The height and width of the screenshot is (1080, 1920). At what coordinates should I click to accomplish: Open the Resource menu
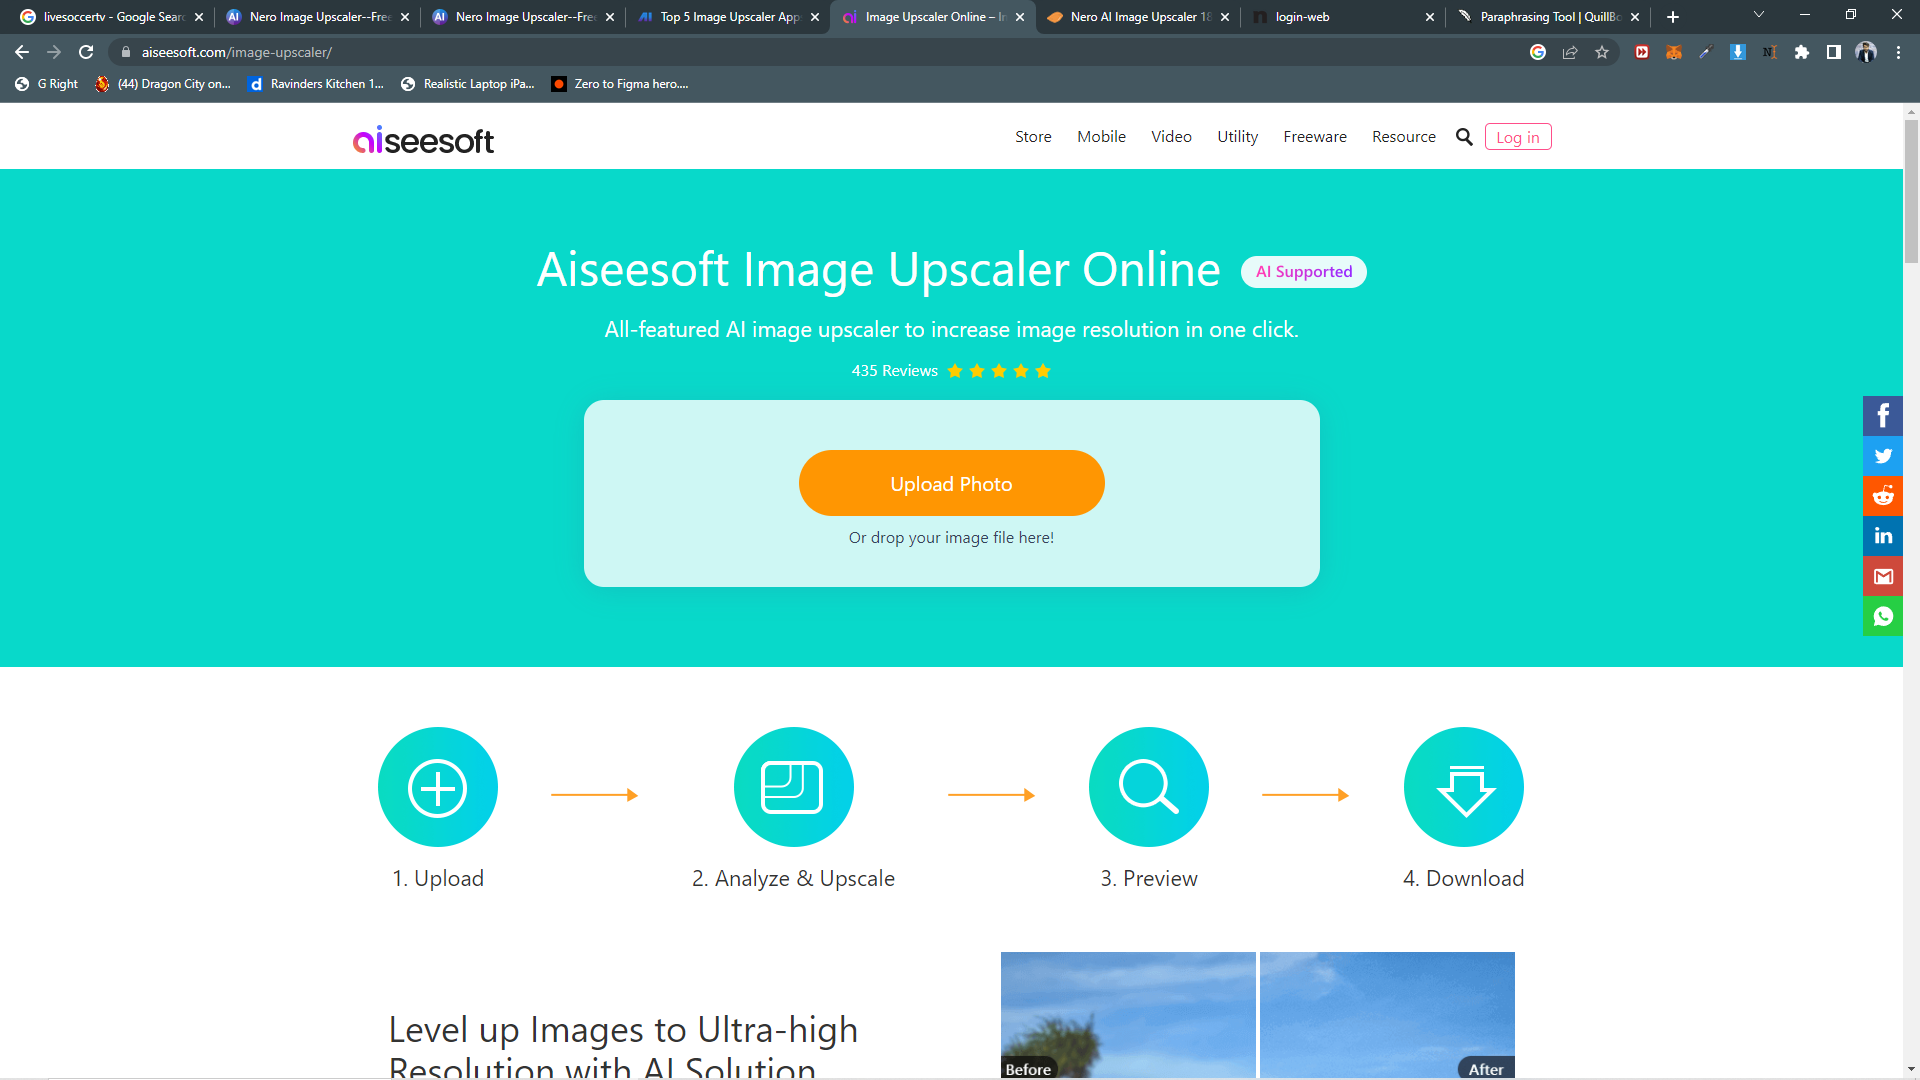[1403, 137]
